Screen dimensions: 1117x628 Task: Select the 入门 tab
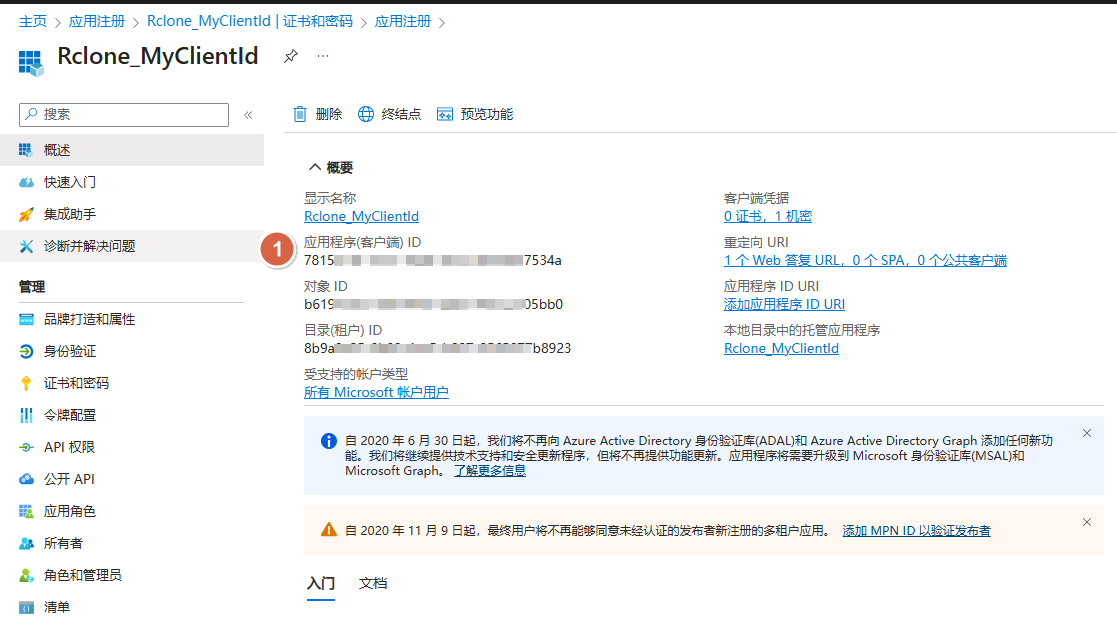coord(320,583)
